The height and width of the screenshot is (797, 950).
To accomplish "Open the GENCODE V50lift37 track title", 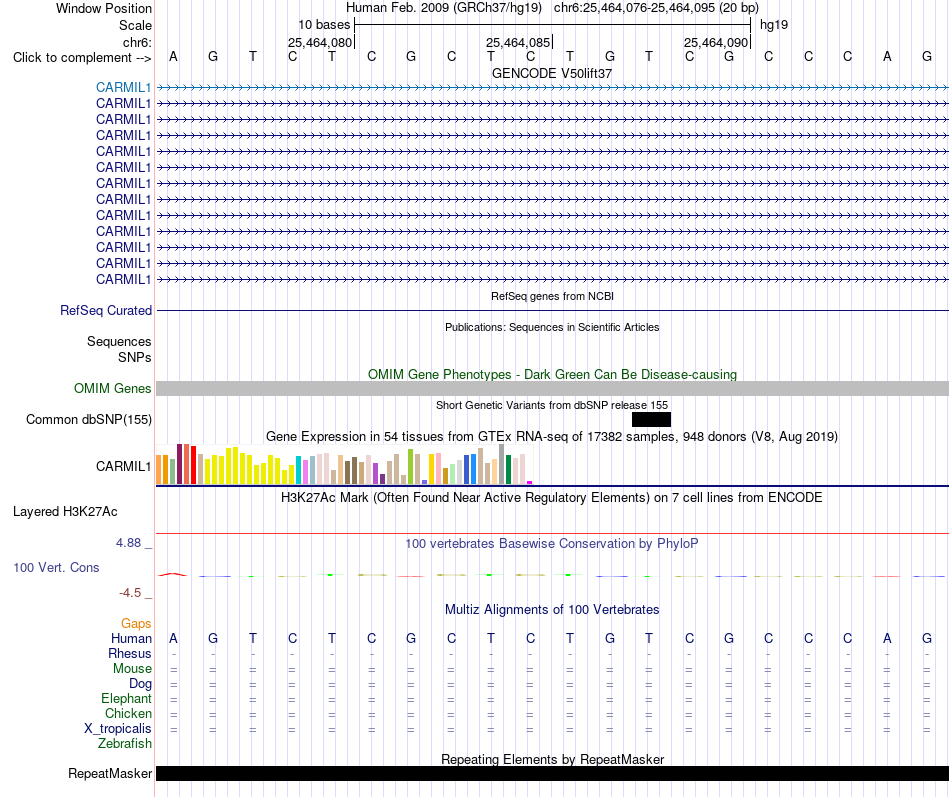I will (x=552, y=73).
